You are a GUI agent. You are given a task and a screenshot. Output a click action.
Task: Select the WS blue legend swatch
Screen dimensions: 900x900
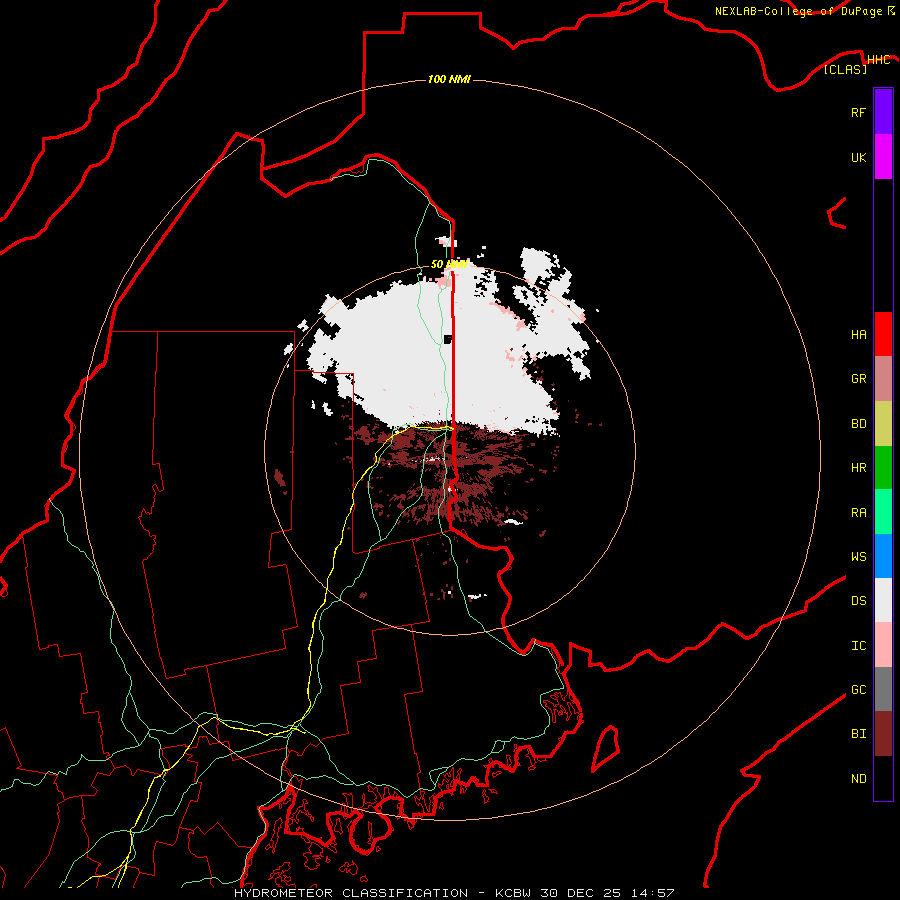[x=883, y=556]
